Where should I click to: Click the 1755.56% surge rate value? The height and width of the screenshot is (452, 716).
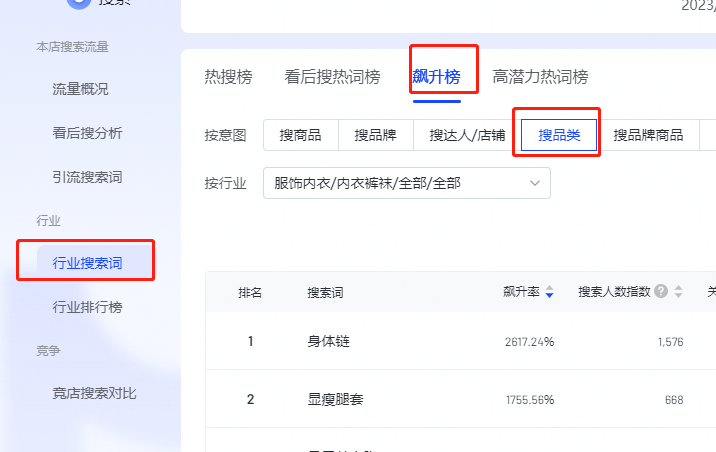[x=530, y=400]
